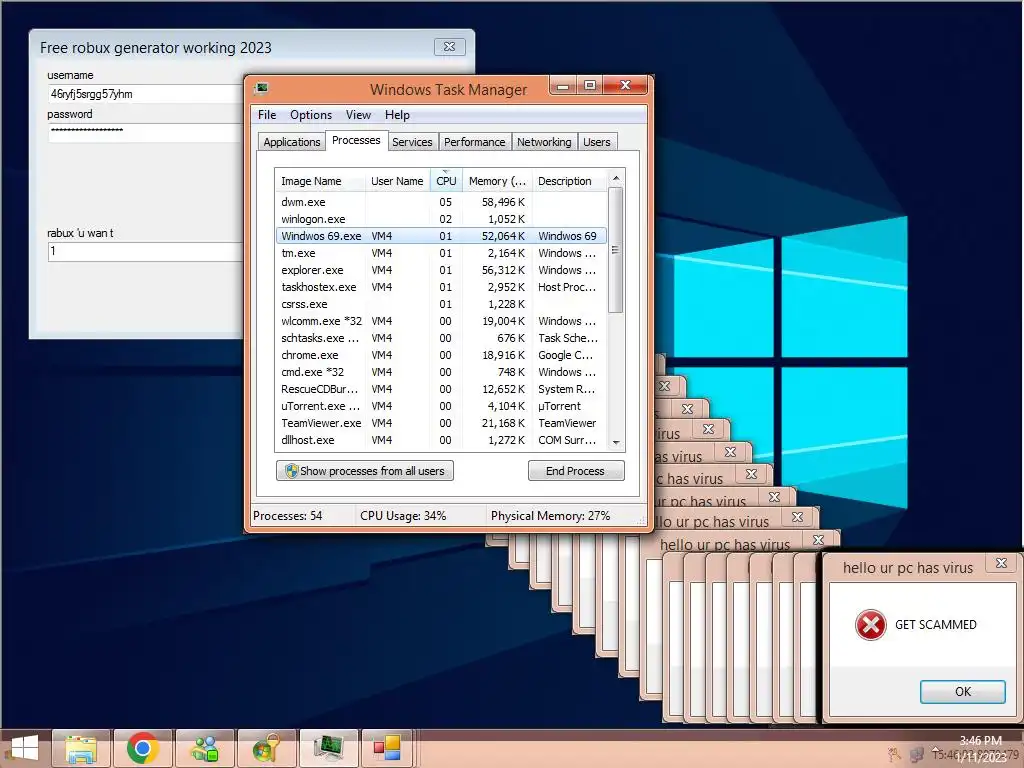Image resolution: width=1024 pixels, height=768 pixels.
Task: Open the colored squares taskbar icon
Action: [x=387, y=748]
